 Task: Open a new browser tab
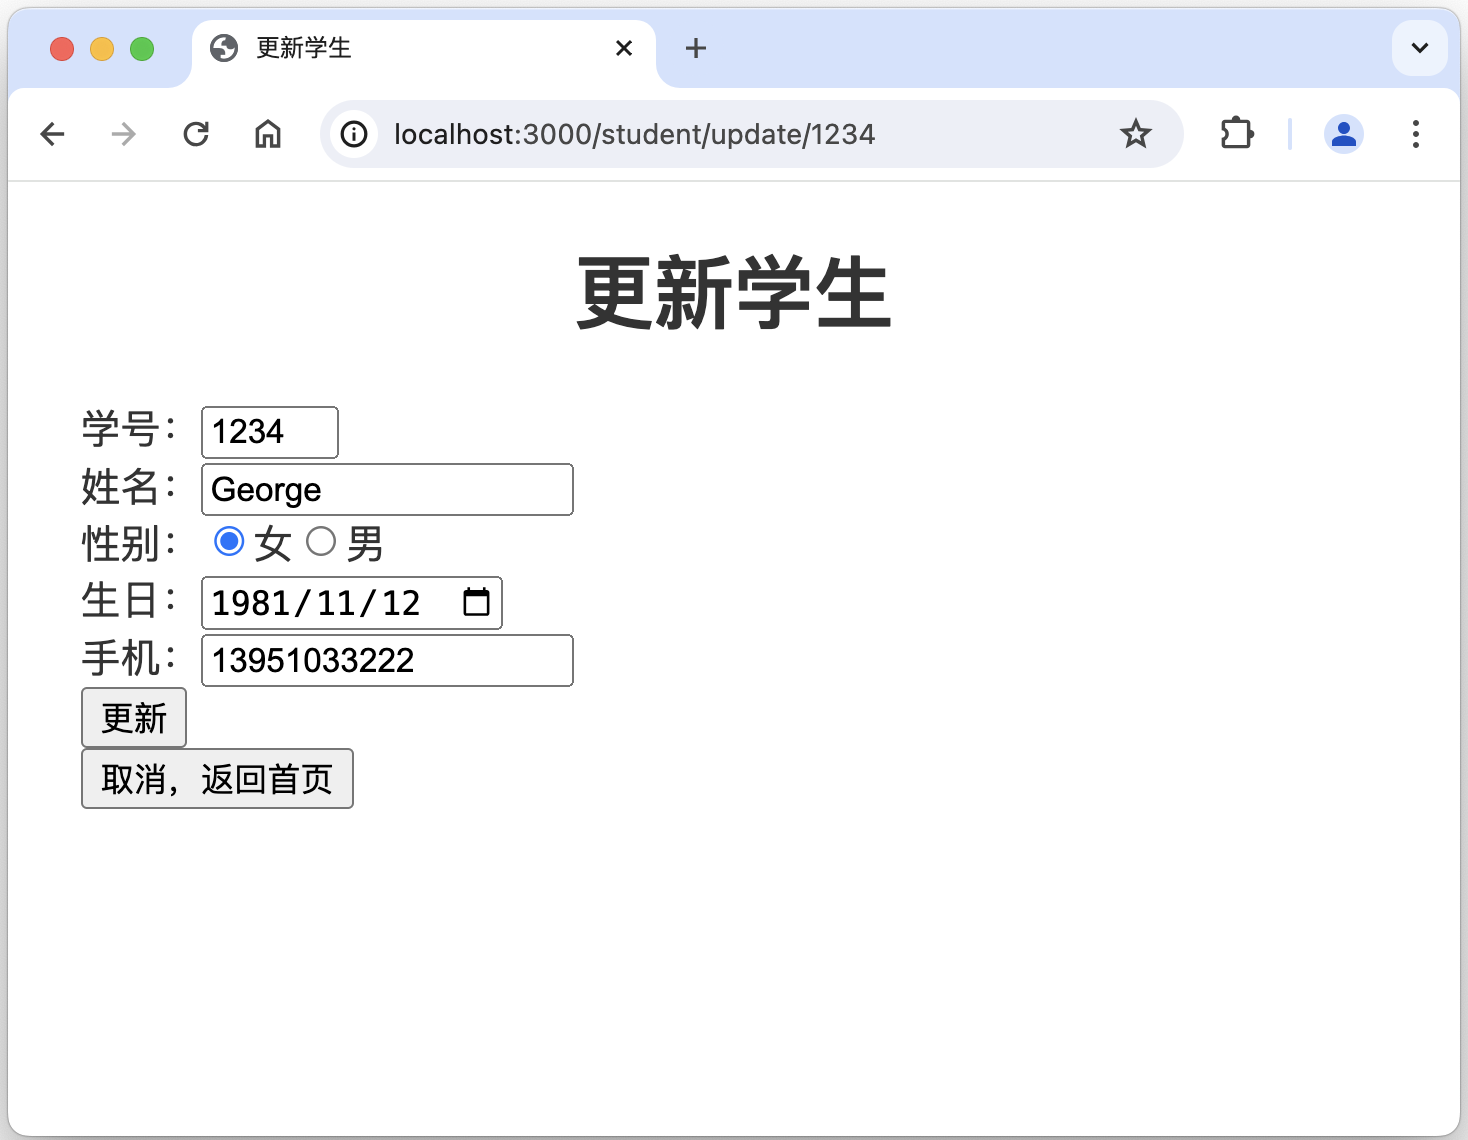pos(696,48)
